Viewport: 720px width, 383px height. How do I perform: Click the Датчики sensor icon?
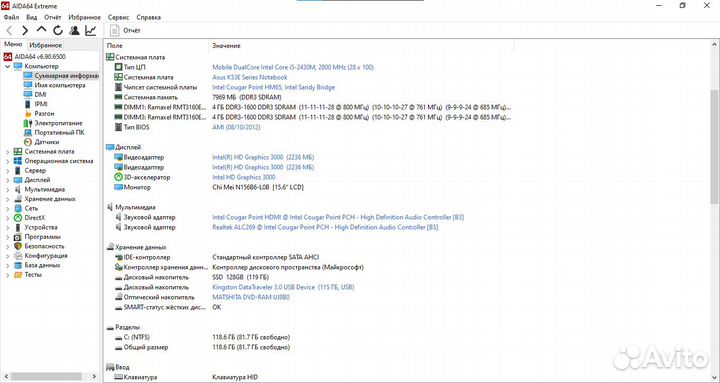(28, 142)
